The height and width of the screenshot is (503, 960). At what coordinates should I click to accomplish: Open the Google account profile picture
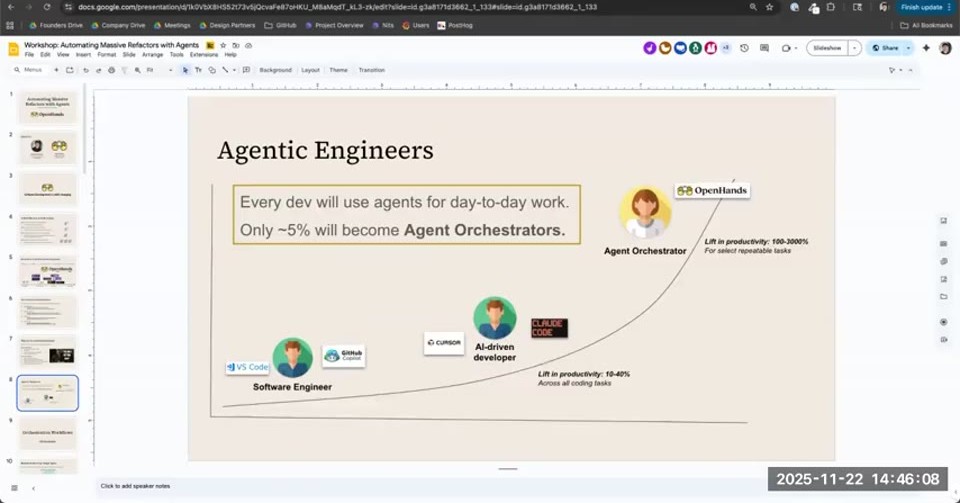click(x=945, y=48)
